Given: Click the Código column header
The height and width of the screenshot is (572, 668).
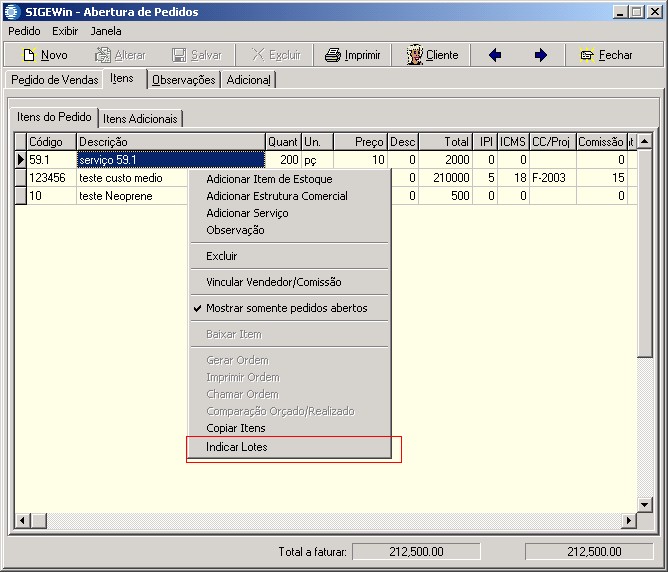Looking at the screenshot, I should pyautogui.click(x=52, y=141).
